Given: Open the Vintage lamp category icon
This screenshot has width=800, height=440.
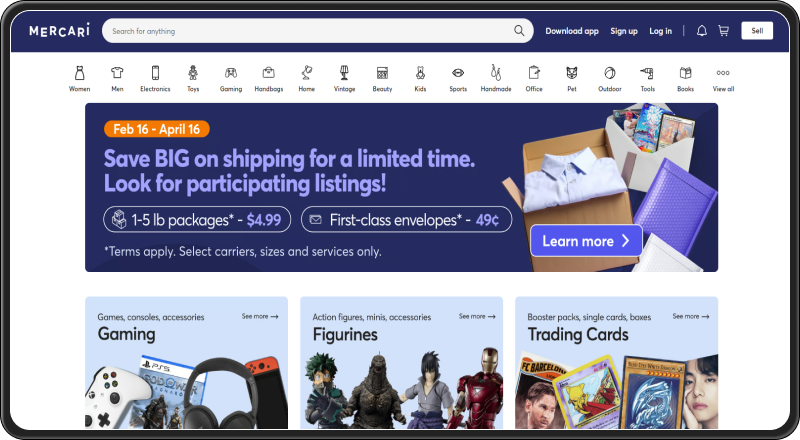Looking at the screenshot, I should pyautogui.click(x=344, y=73).
